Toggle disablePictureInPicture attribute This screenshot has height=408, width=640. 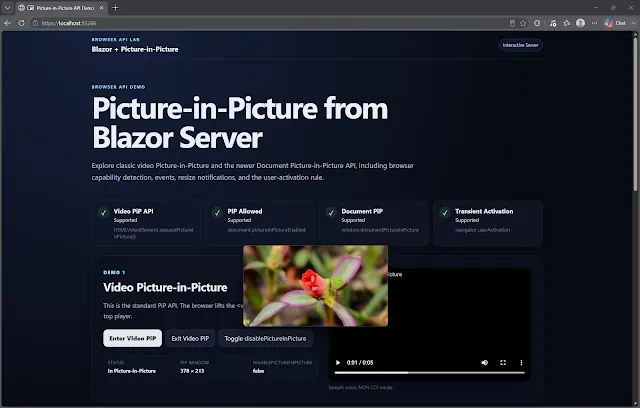point(265,338)
